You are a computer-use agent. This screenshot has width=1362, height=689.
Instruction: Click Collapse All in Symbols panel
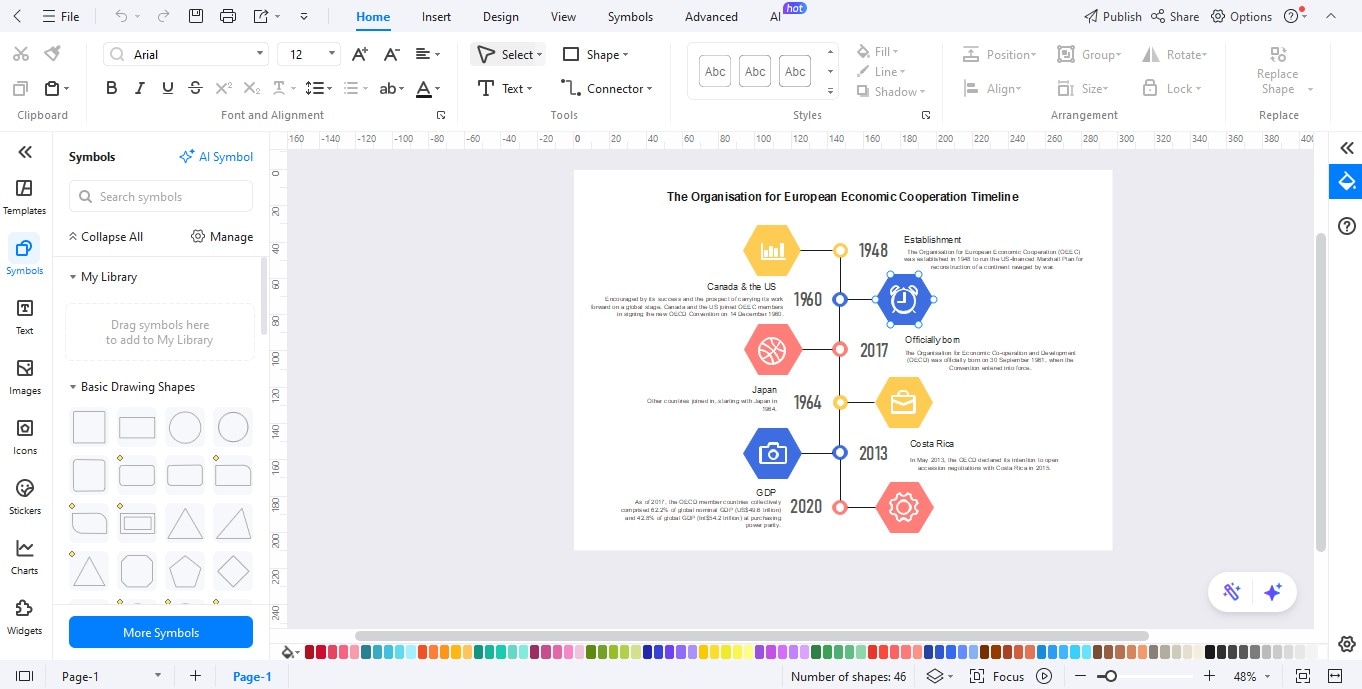[x=105, y=236]
